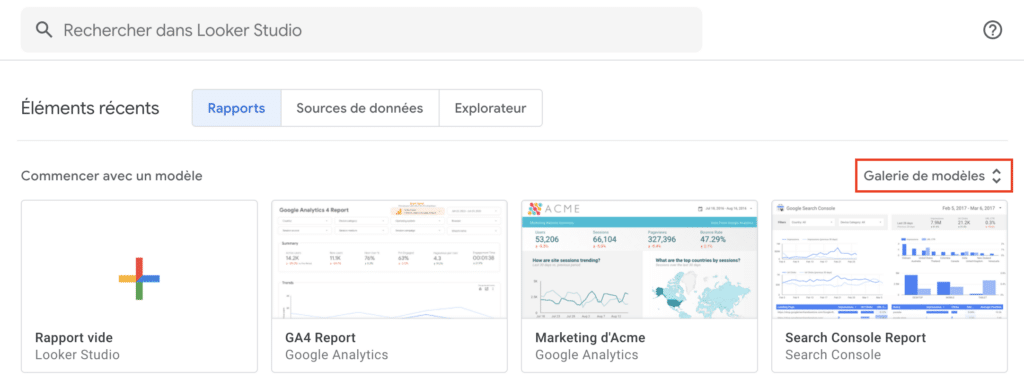Image resolution: width=1024 pixels, height=389 pixels.
Task: Focus the Rechercher dans Looker Studio field
Action: 362,30
